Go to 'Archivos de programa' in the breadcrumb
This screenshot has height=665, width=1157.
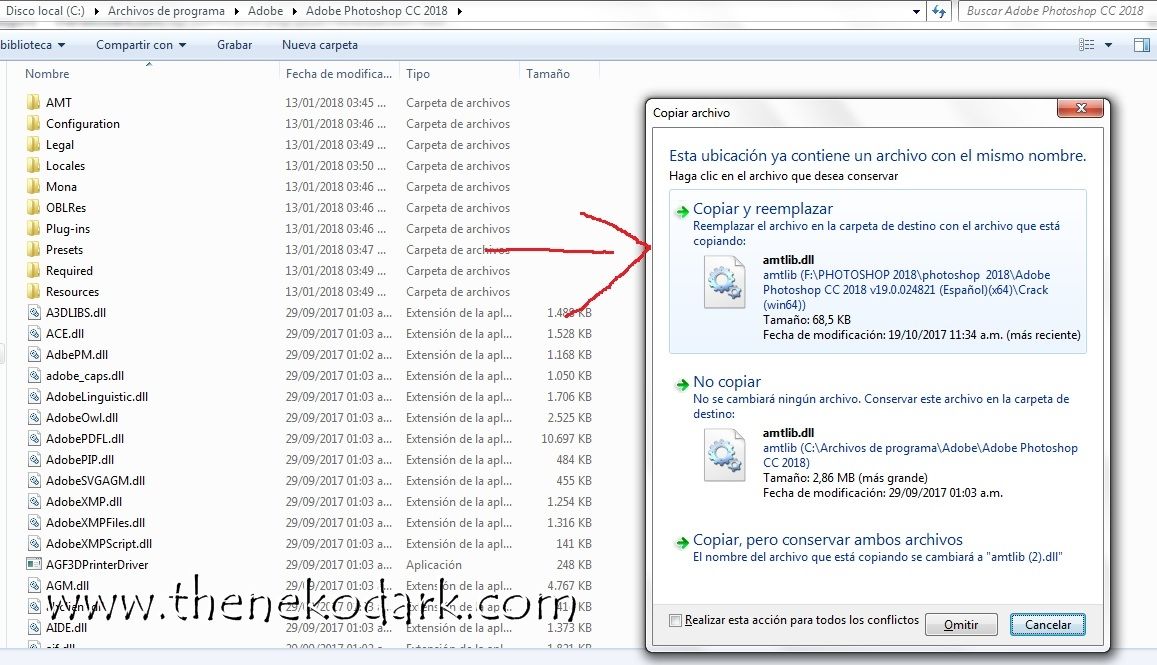pyautogui.click(x=166, y=11)
